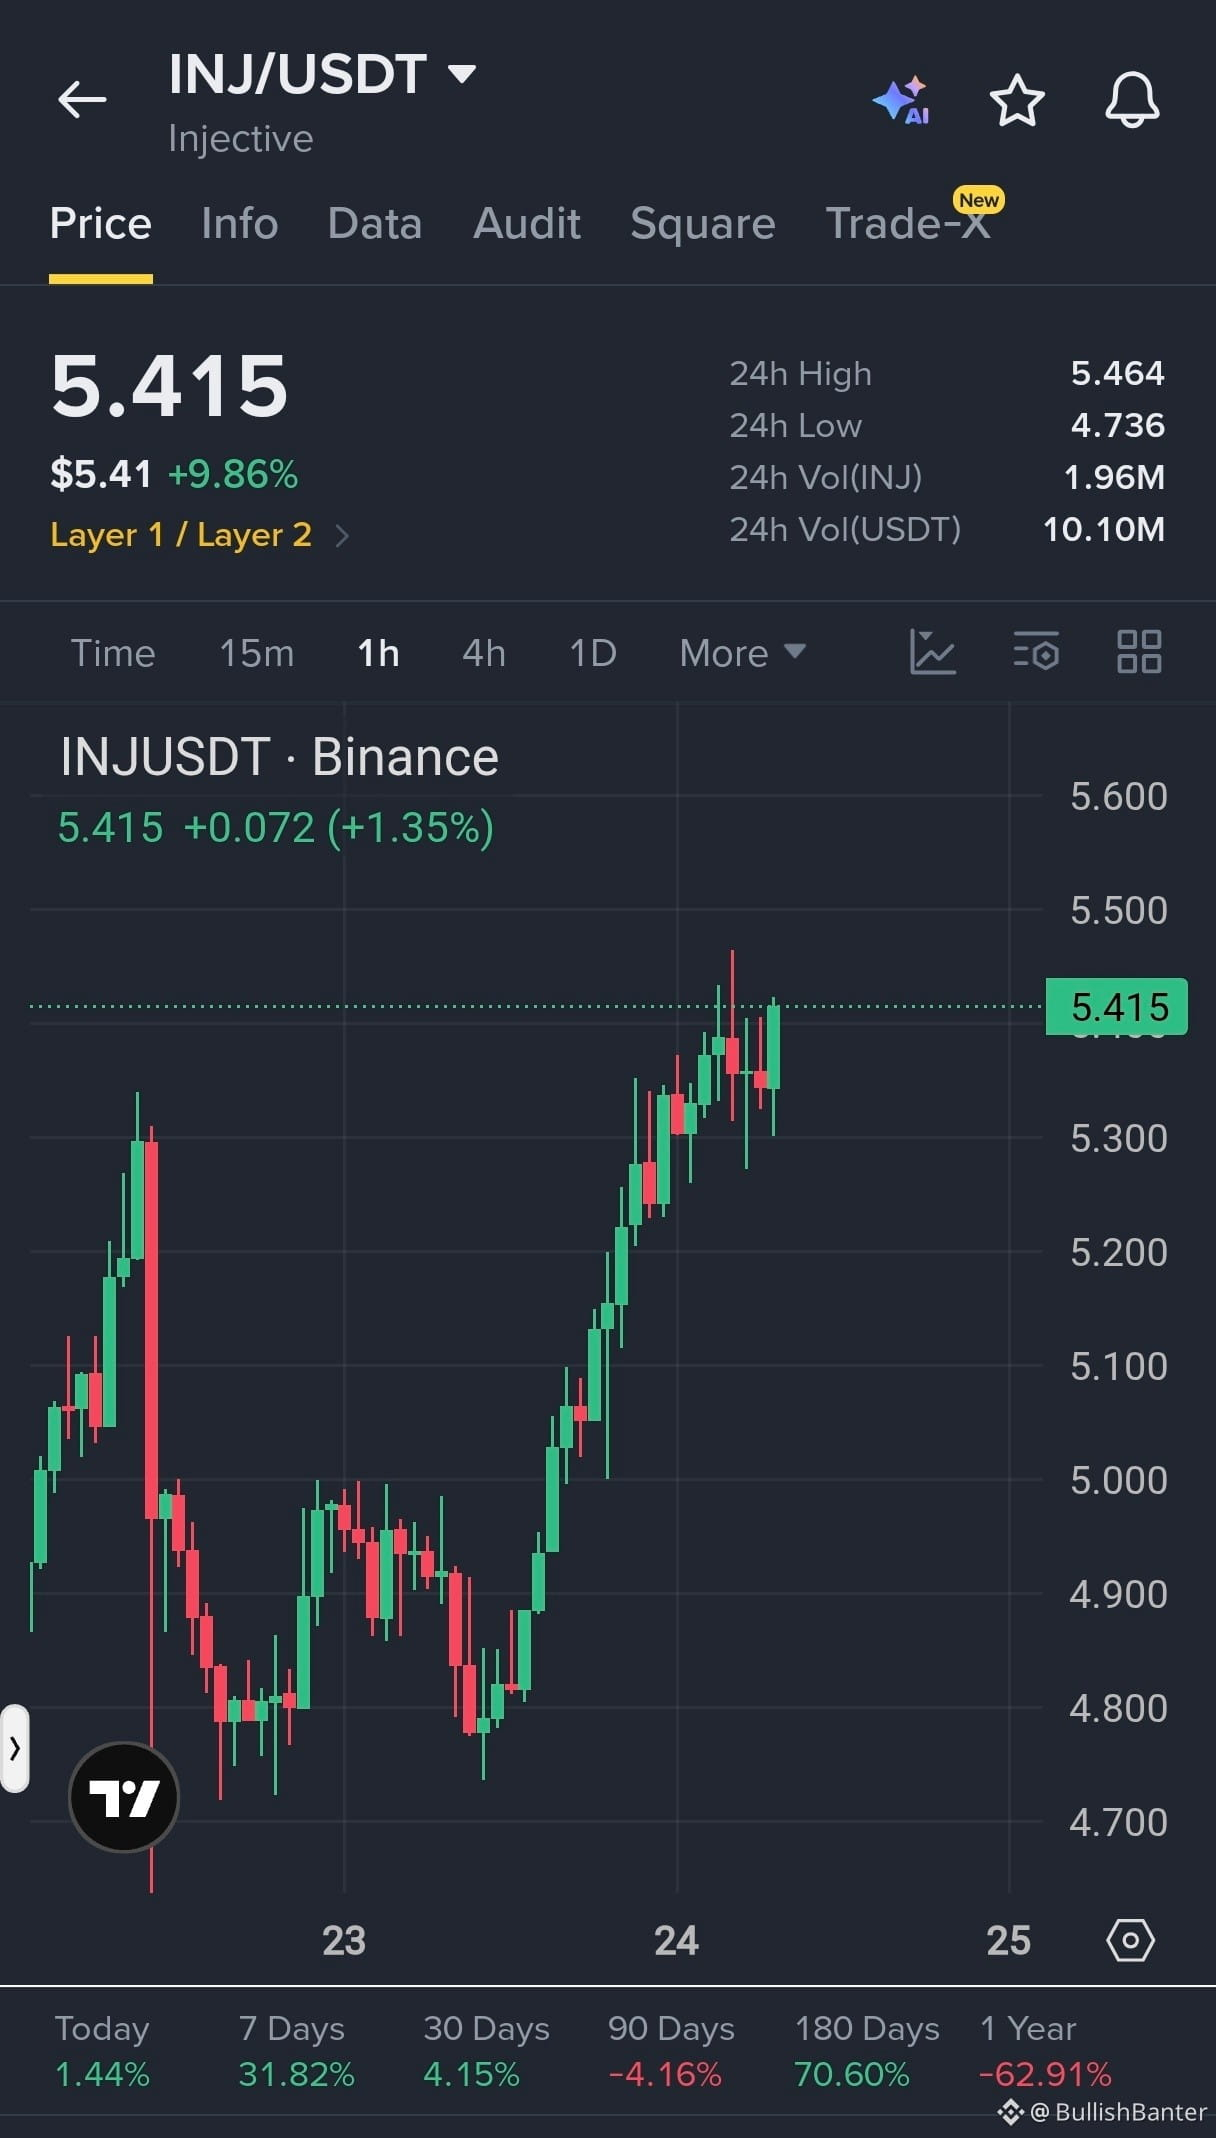Tap the Today 1.44% performance
This screenshot has height=2138, width=1216.
(x=102, y=2051)
